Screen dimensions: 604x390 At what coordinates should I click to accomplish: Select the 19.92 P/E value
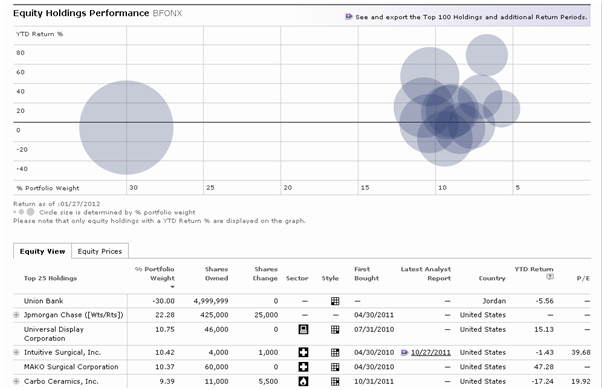coord(581,382)
